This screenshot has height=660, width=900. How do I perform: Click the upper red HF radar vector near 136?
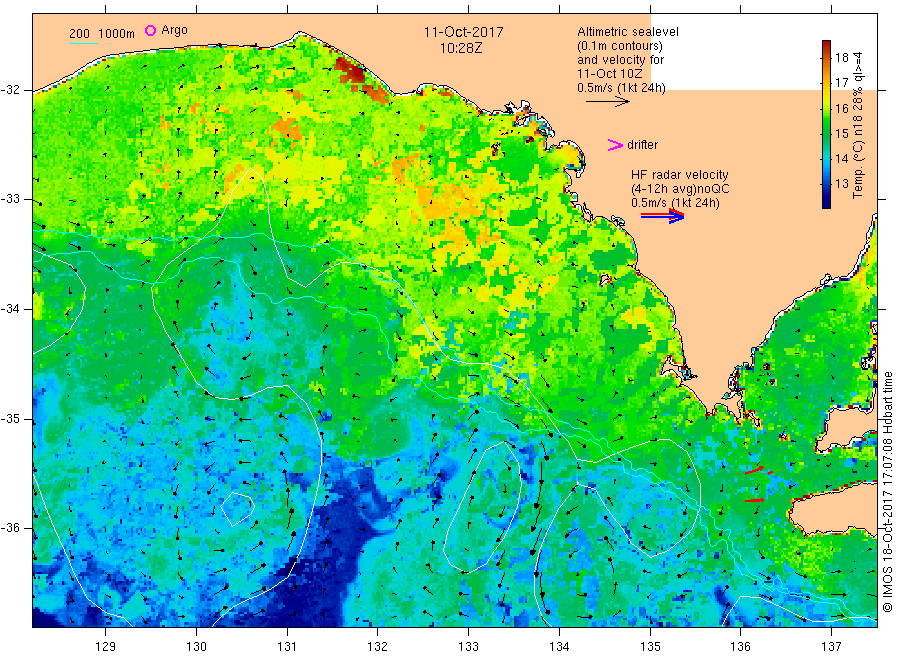[x=755, y=471]
